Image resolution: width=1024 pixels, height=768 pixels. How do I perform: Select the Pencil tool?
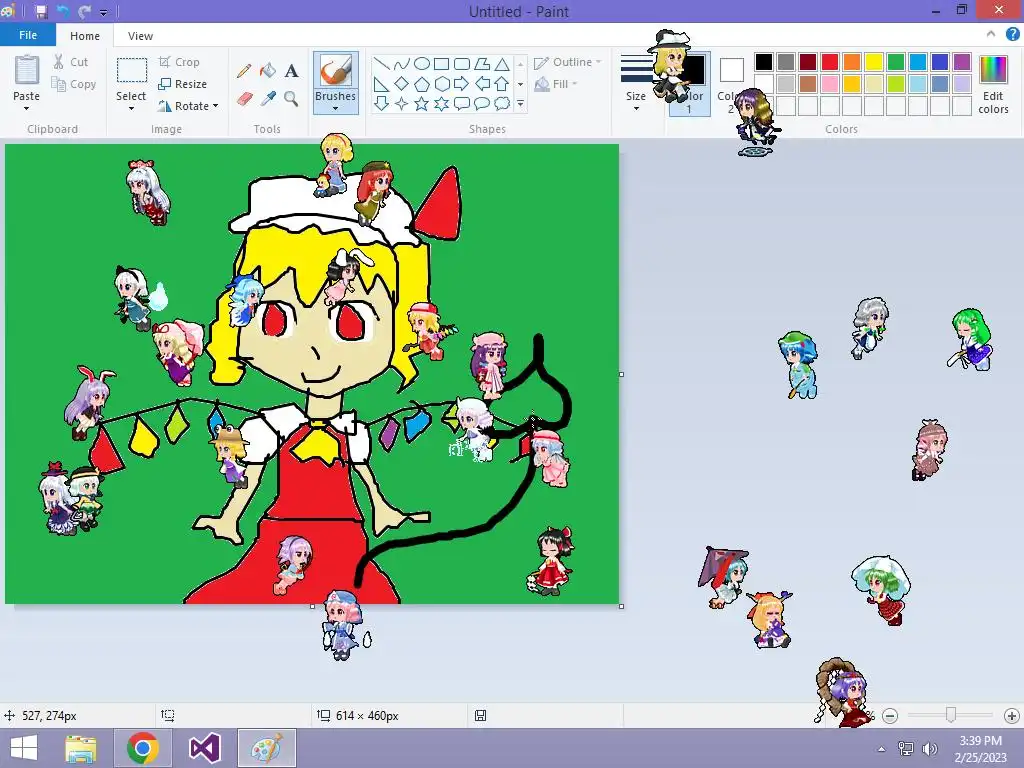244,71
